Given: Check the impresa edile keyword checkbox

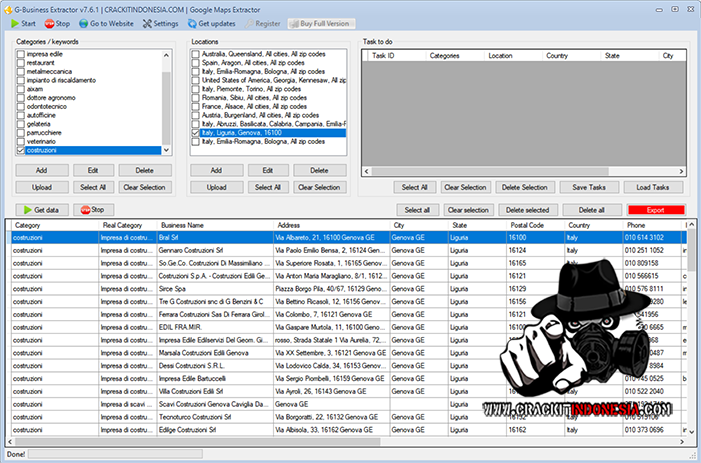Looking at the screenshot, I should (21, 53).
